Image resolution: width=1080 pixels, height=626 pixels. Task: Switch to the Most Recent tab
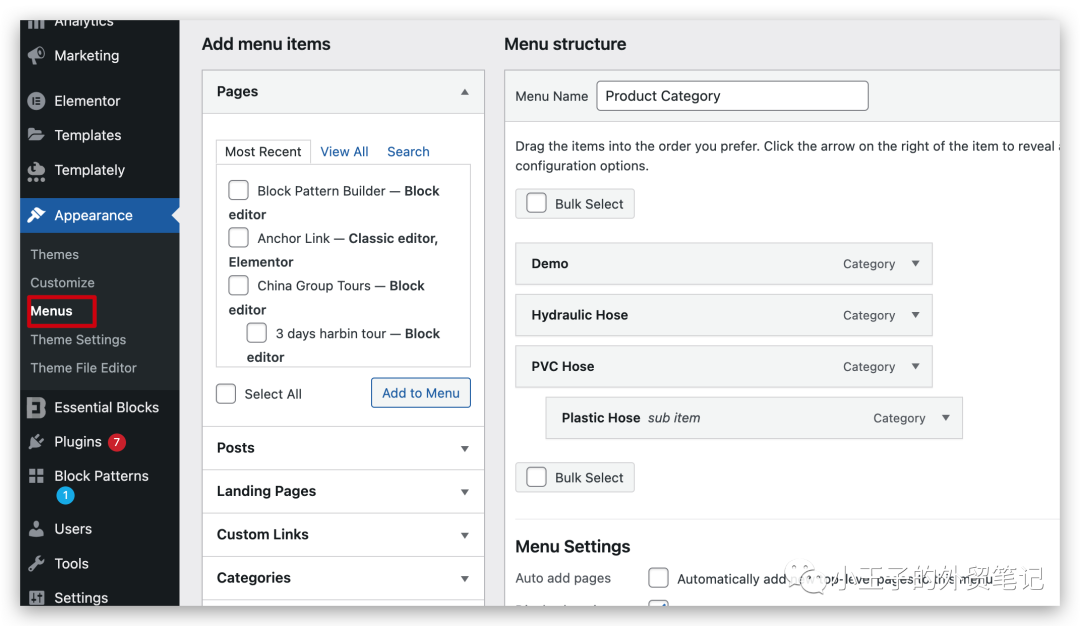click(x=263, y=152)
